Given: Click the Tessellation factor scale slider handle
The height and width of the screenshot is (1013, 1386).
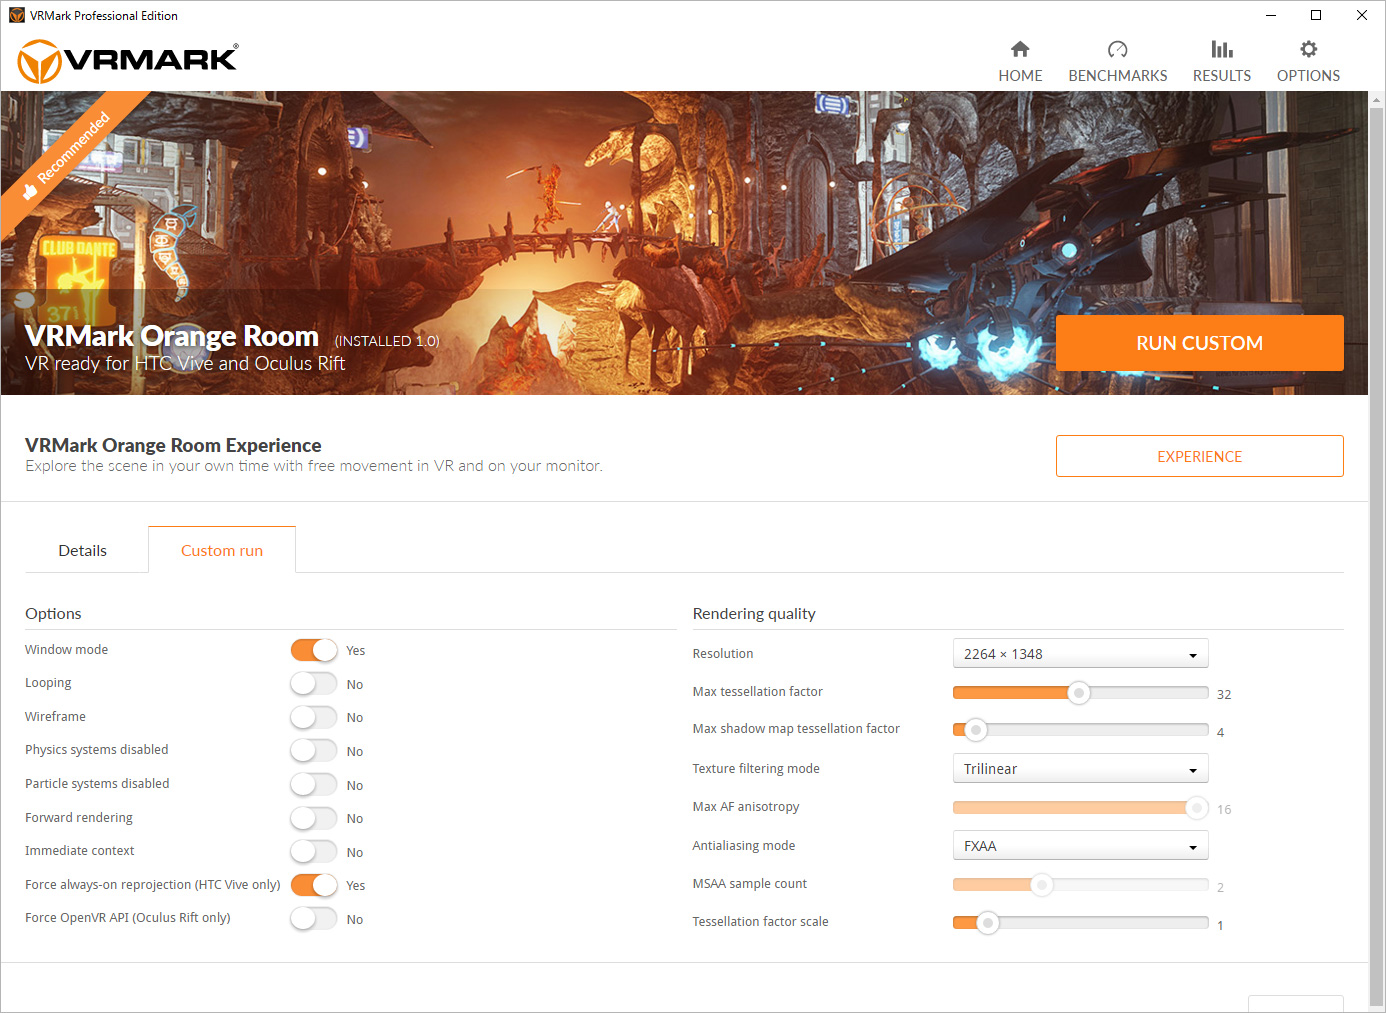Looking at the screenshot, I should click(987, 922).
